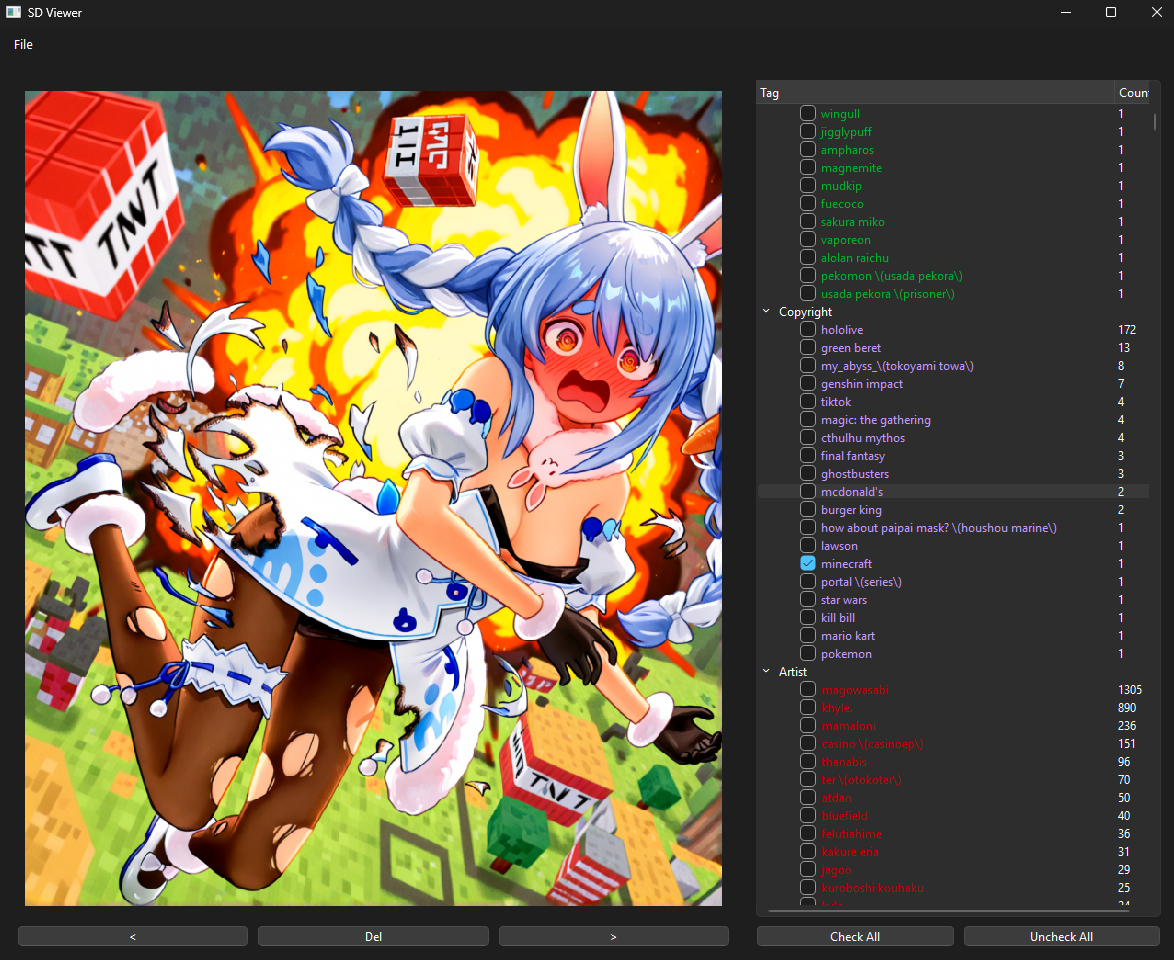Click the fuecoco tag label
The image size is (1174, 960).
pos(842,204)
